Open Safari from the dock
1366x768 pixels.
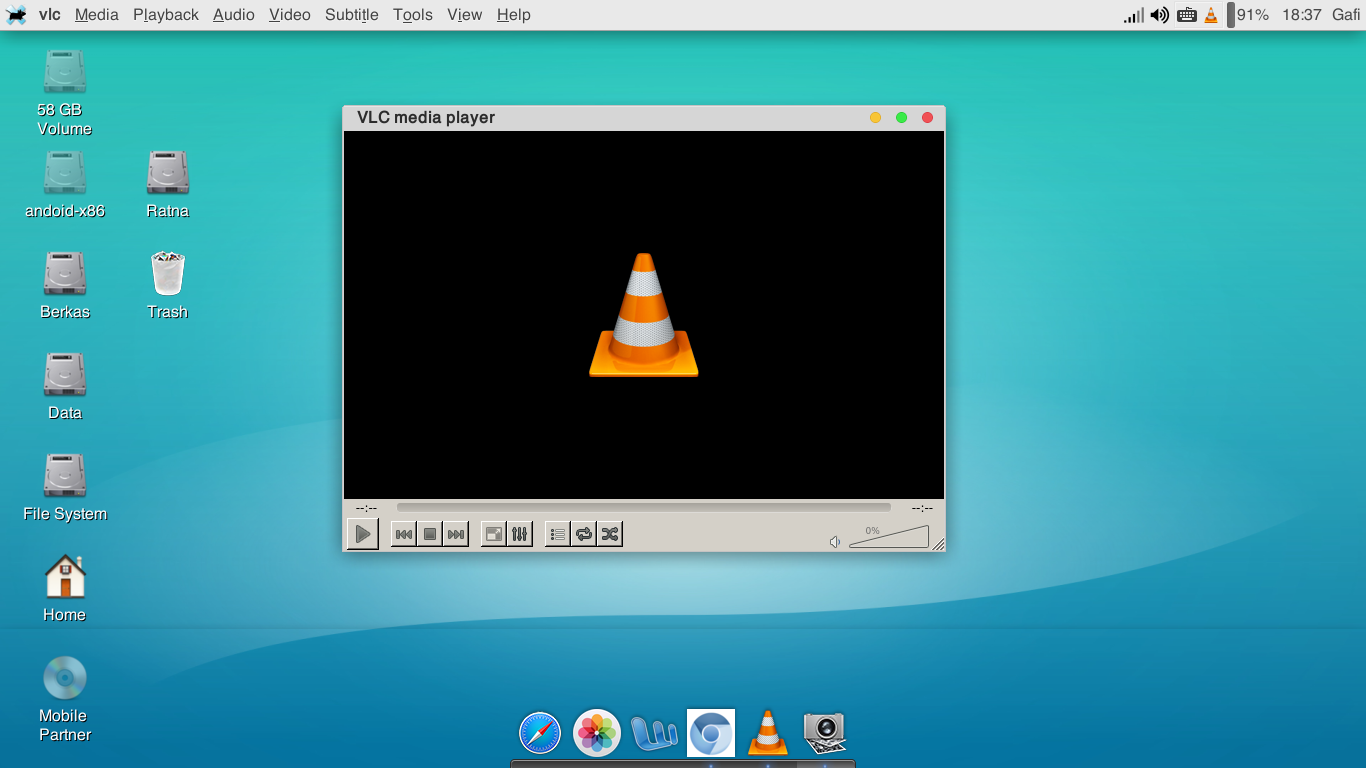[x=539, y=732]
